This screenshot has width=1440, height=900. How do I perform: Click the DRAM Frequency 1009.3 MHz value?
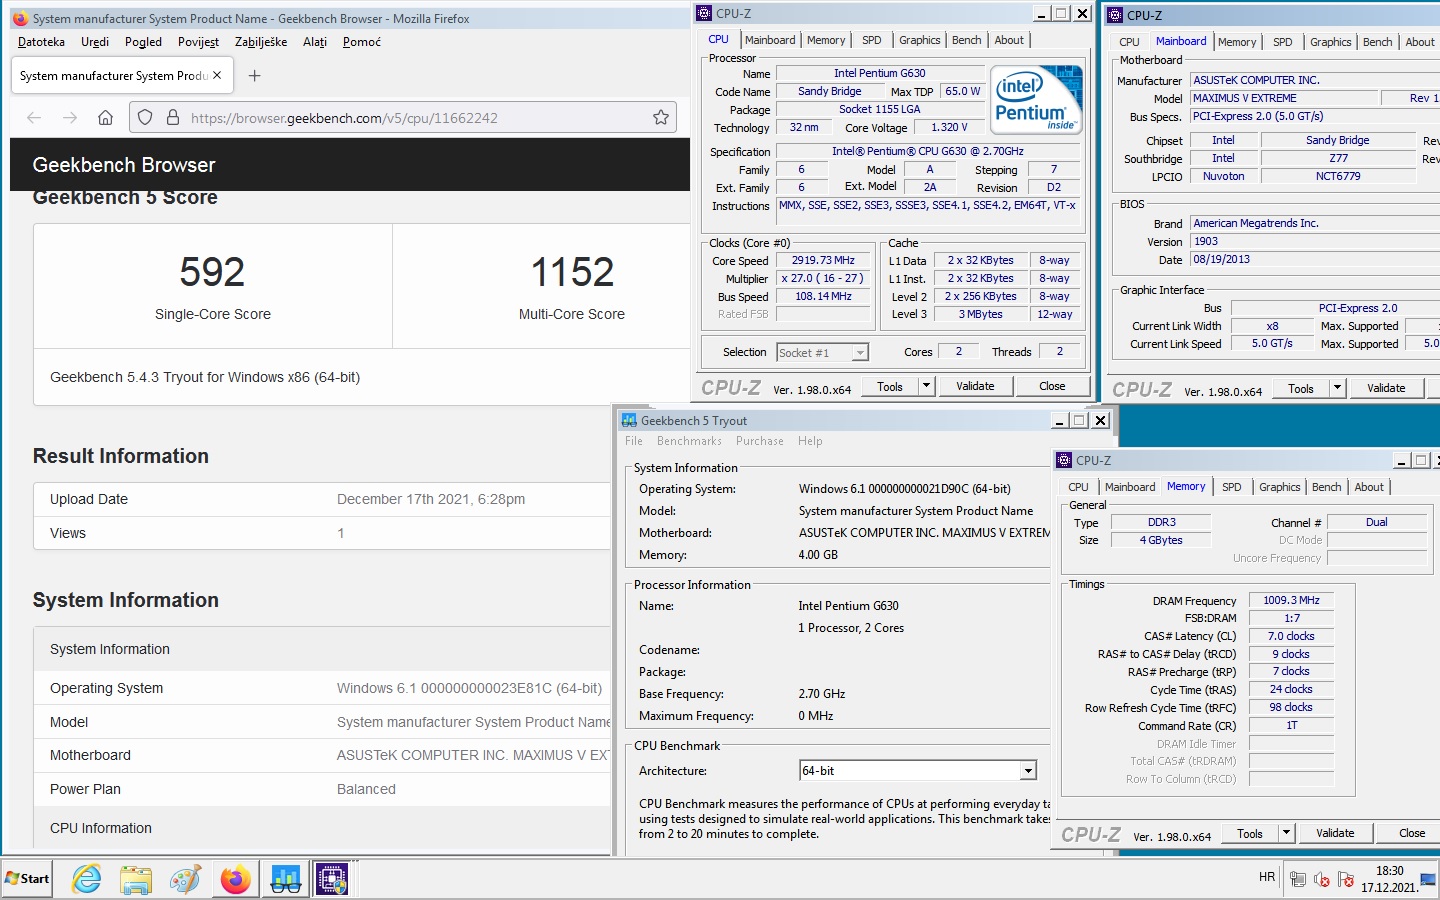pos(1291,600)
